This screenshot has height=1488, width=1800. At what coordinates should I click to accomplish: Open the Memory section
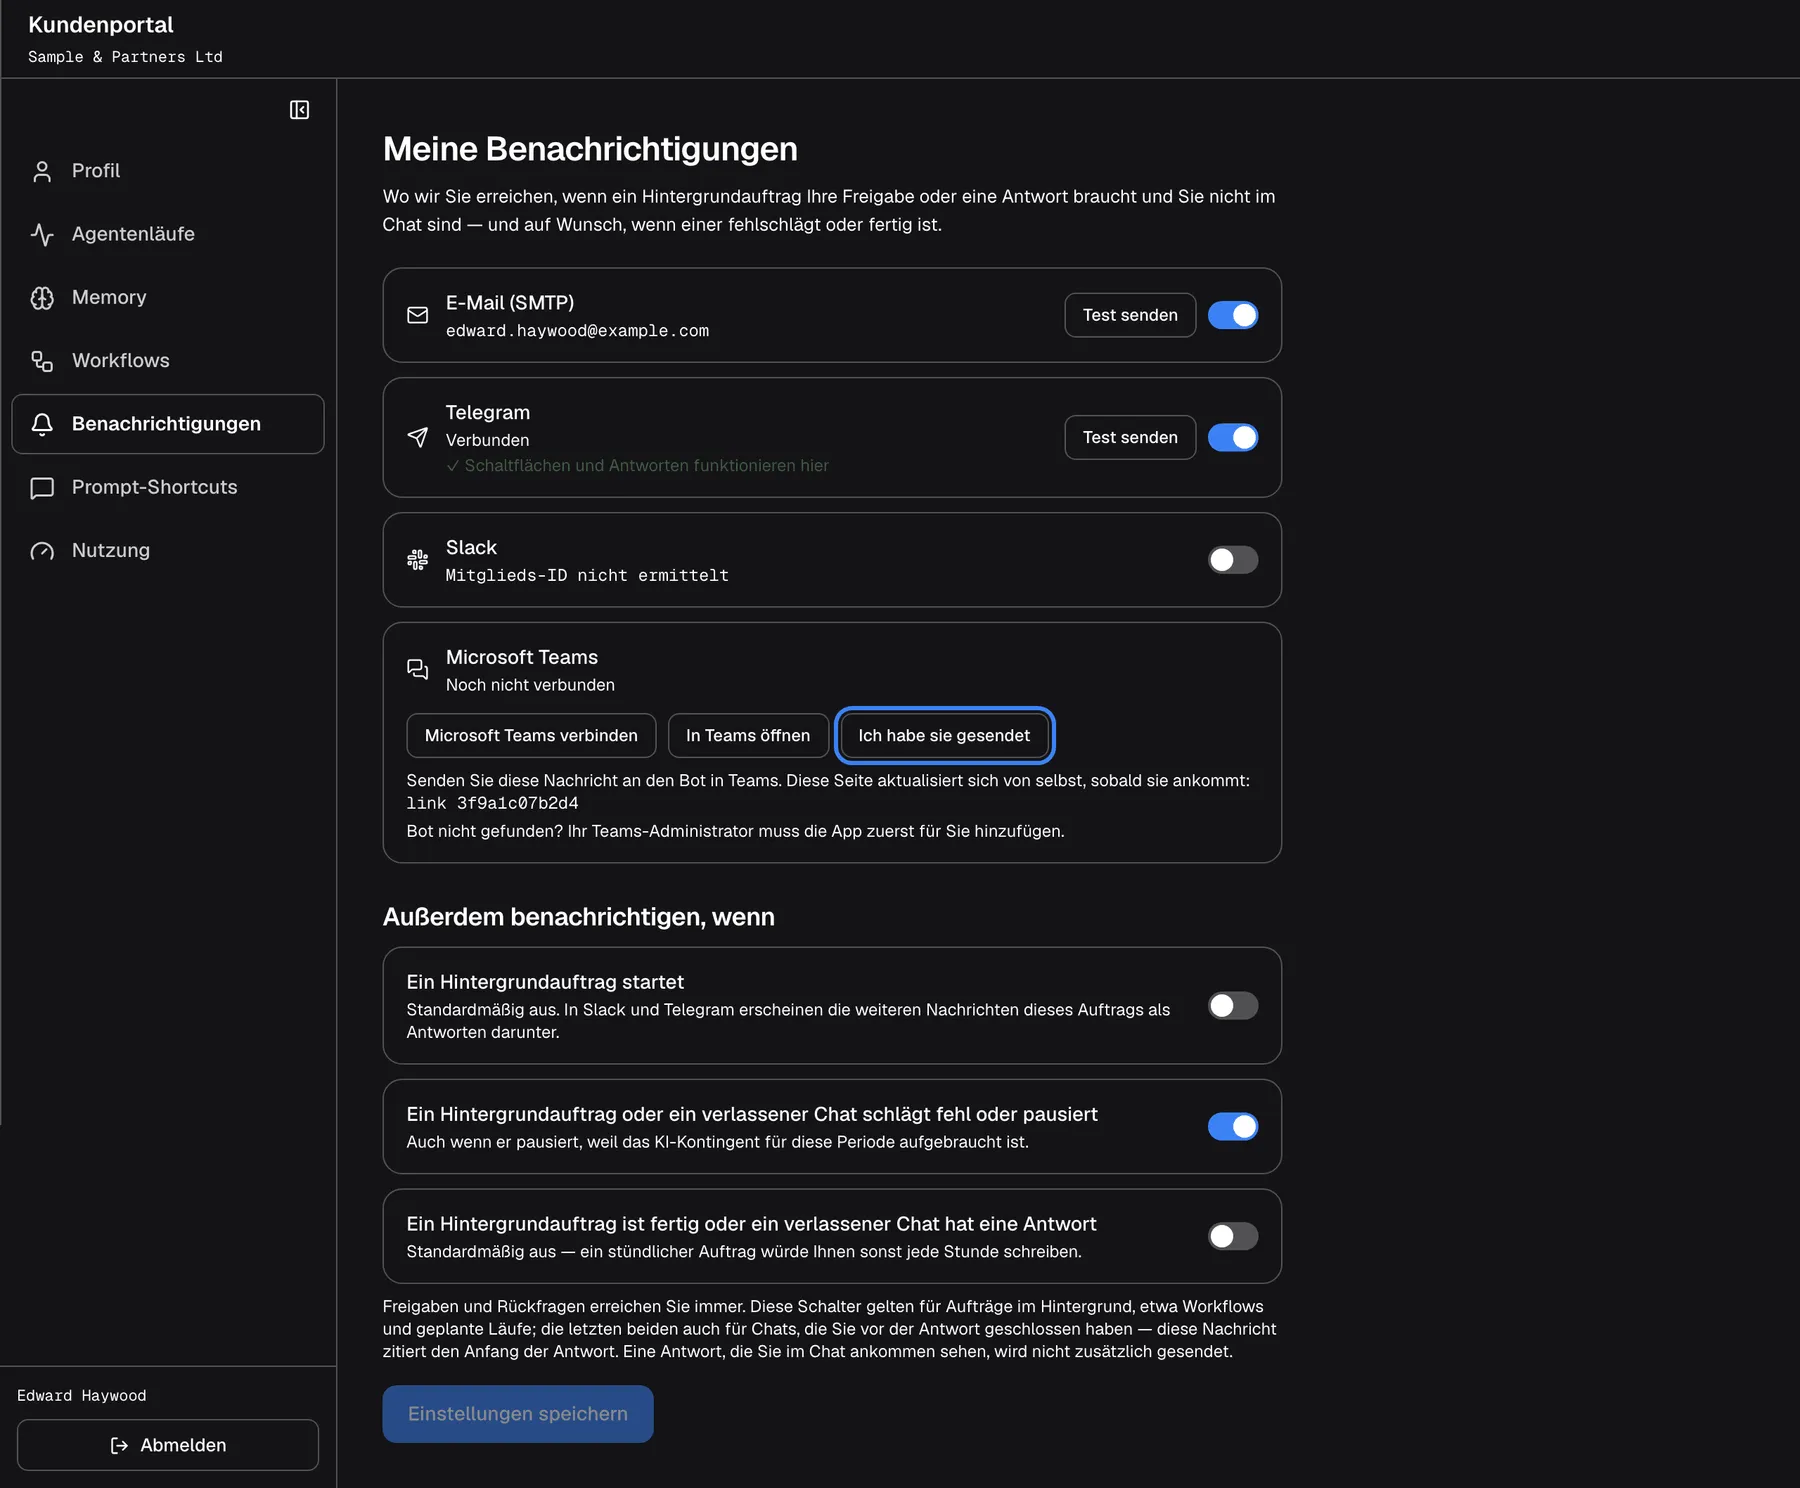(x=168, y=297)
